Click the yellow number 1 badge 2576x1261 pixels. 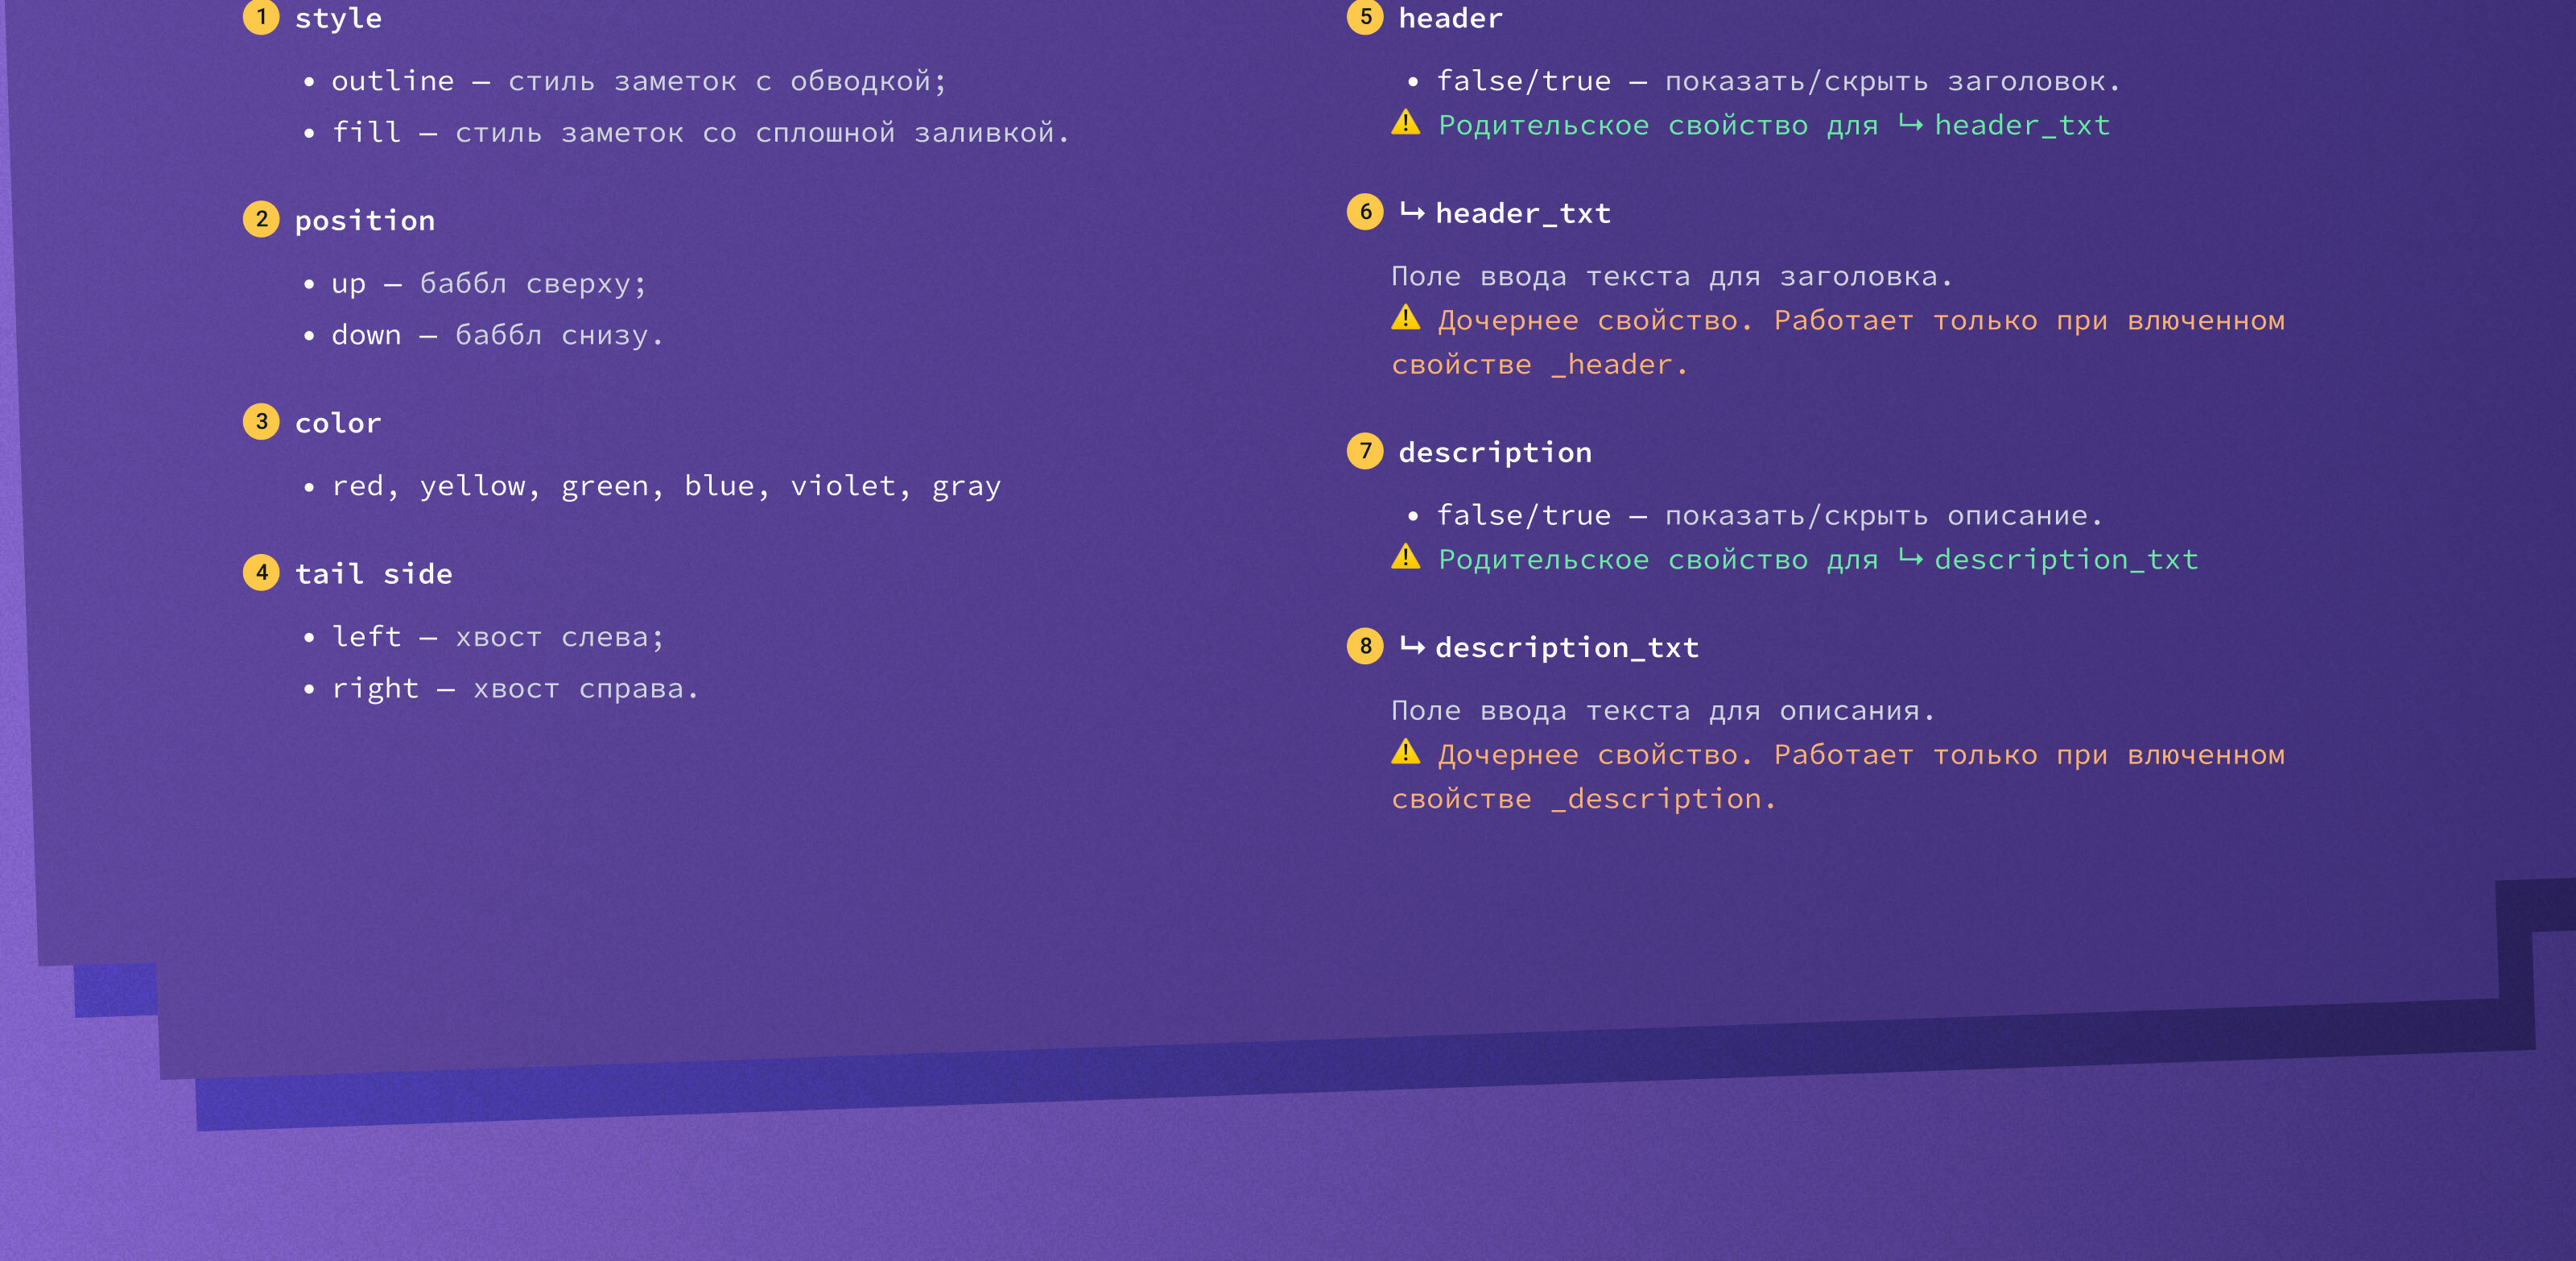tap(261, 17)
